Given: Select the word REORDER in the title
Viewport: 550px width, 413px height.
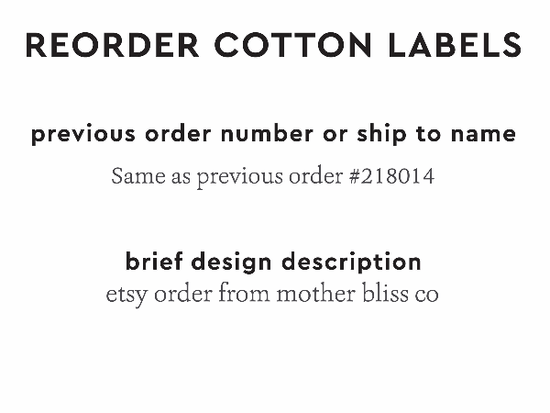Looking at the screenshot, I should click(112, 45).
